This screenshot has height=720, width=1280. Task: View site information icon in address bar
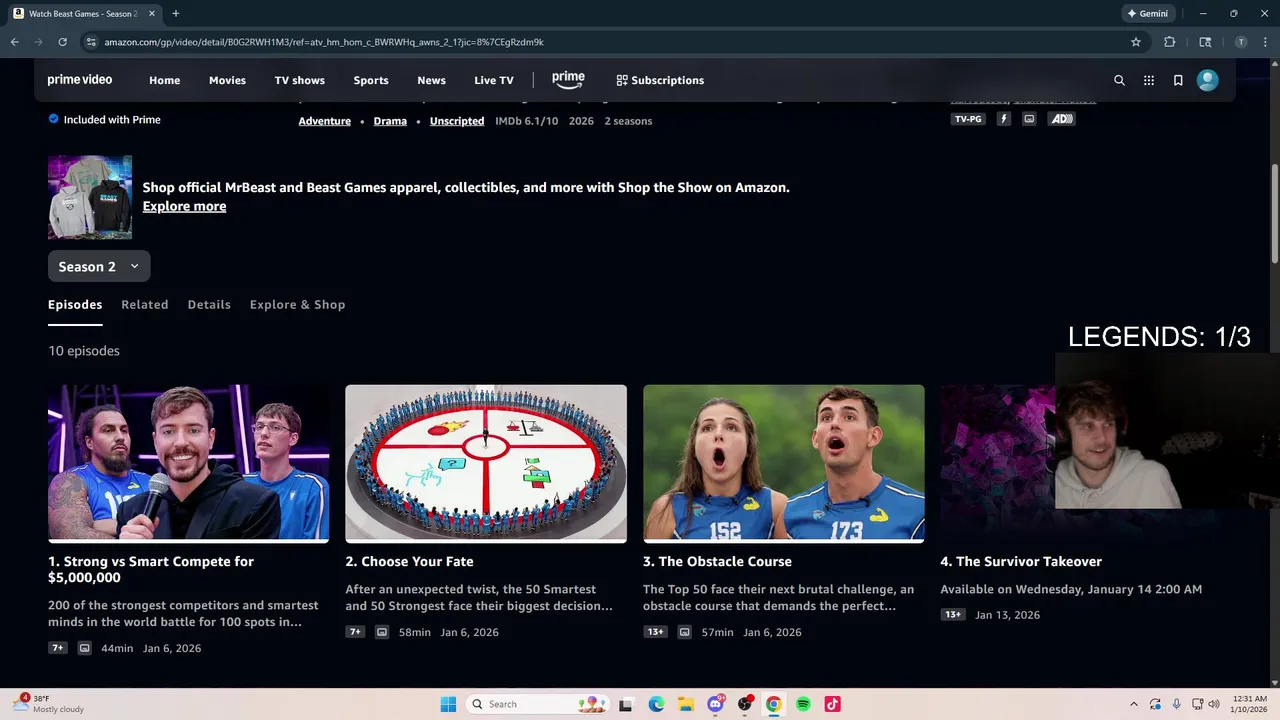click(91, 42)
